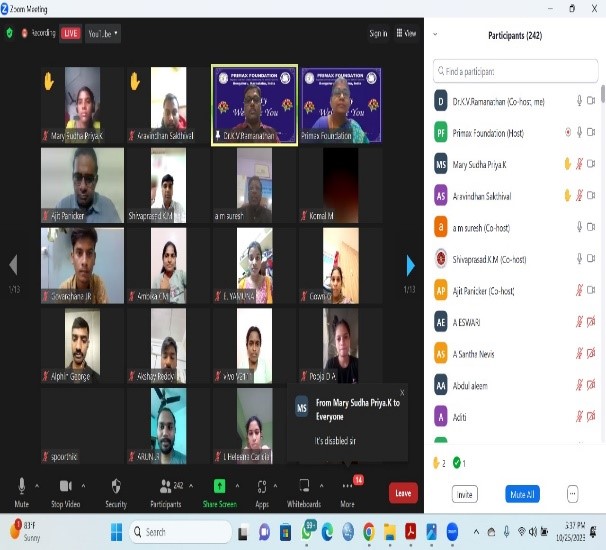Image resolution: width=606 pixels, height=550 pixels.
Task: Open Google Chrome from the taskbar
Action: 369,532
